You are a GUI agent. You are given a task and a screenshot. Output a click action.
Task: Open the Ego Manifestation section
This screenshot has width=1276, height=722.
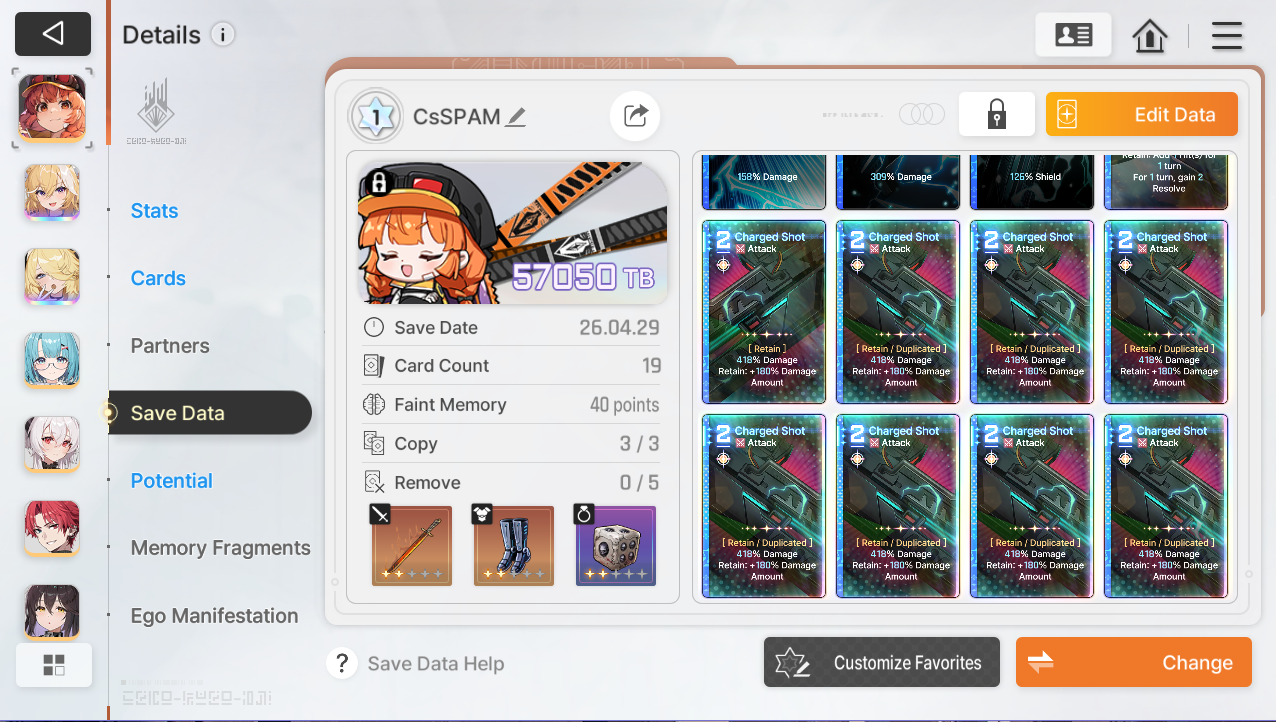[214, 616]
